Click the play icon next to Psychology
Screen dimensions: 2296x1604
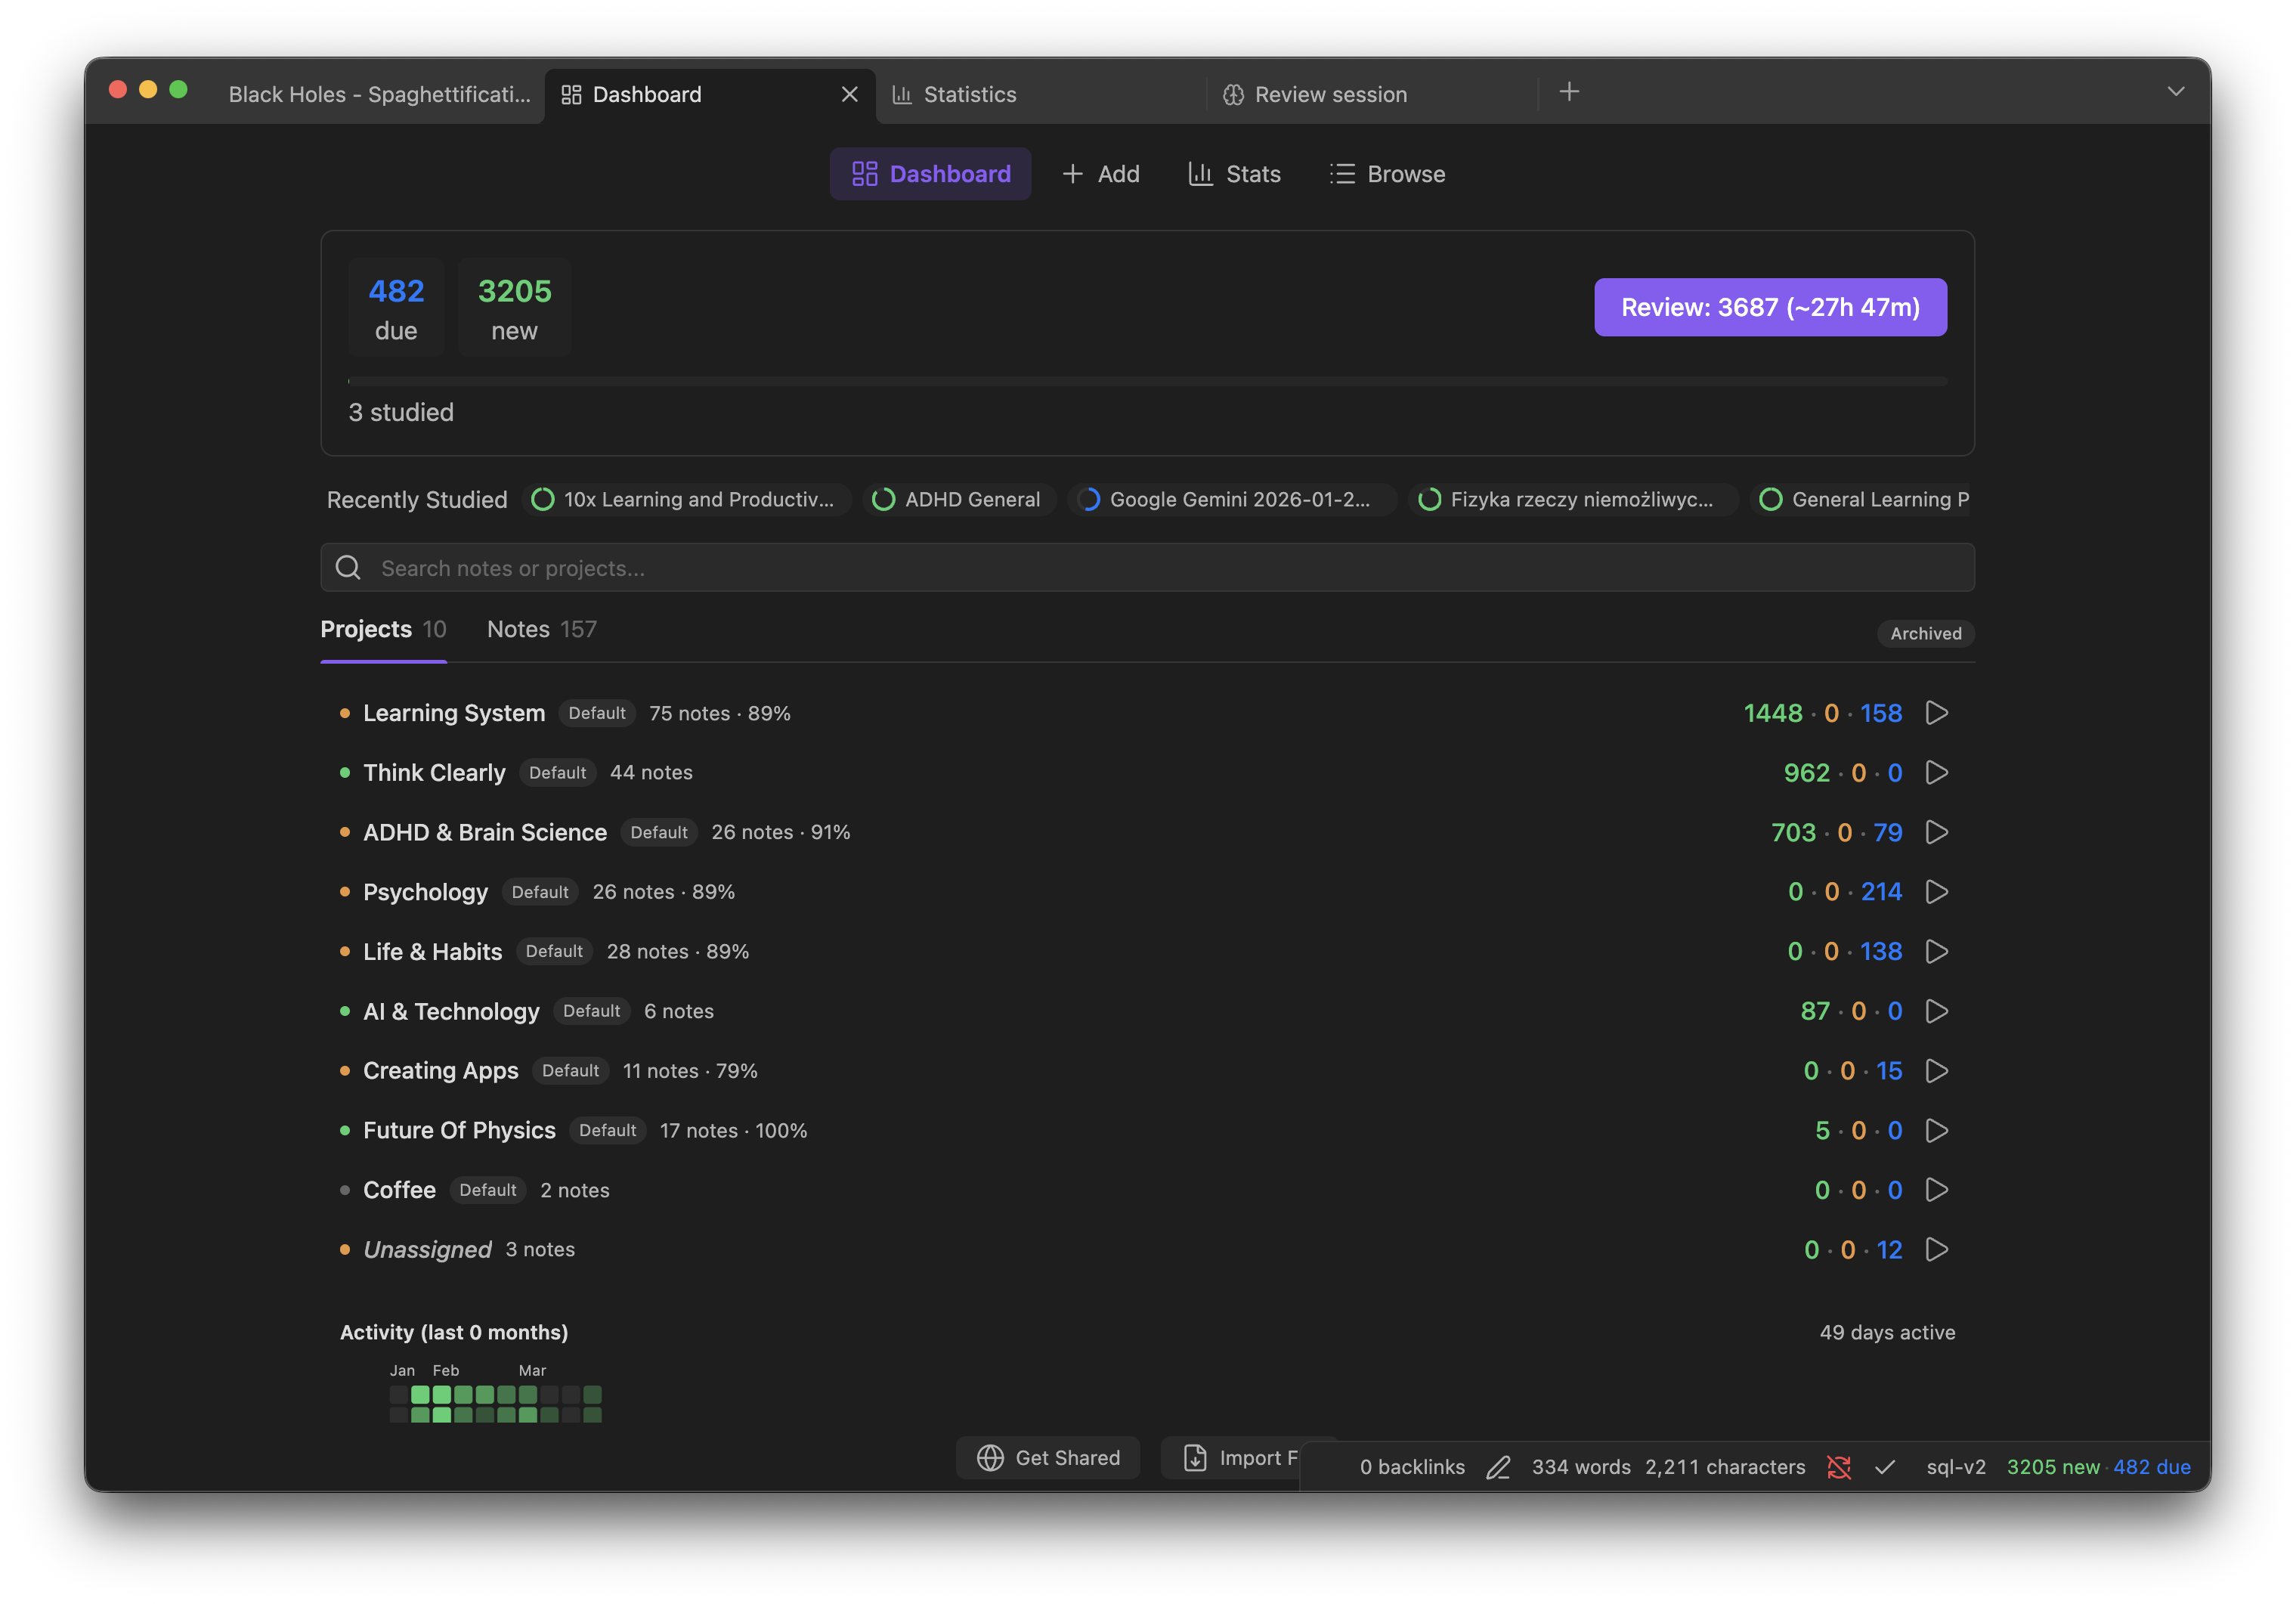(x=1936, y=892)
